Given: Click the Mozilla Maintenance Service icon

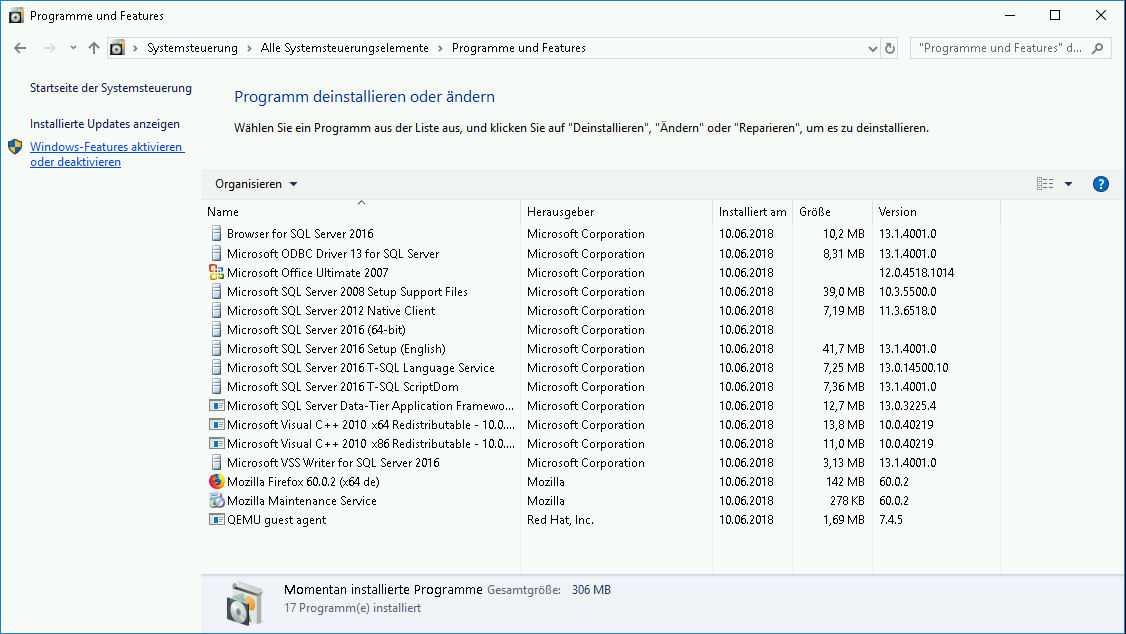Looking at the screenshot, I should point(217,500).
